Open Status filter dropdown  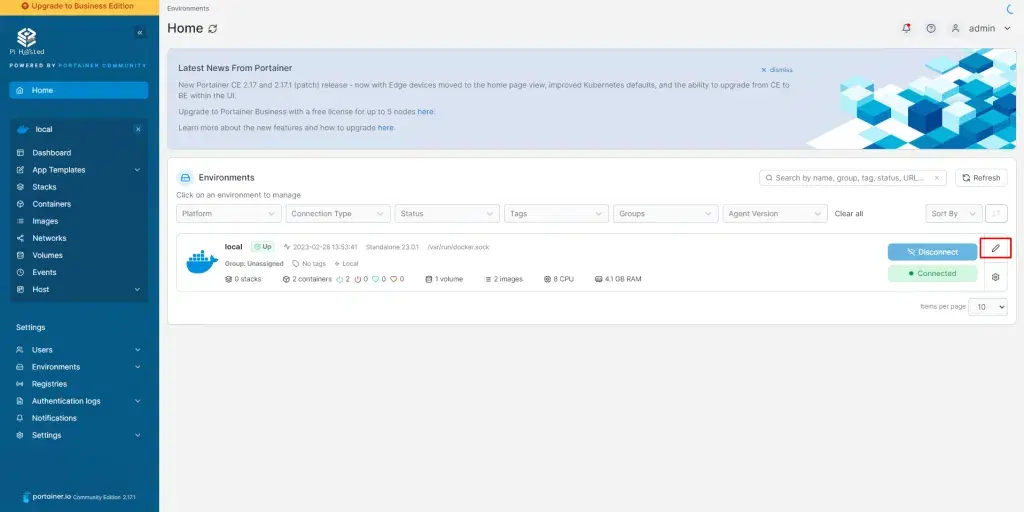pos(447,214)
